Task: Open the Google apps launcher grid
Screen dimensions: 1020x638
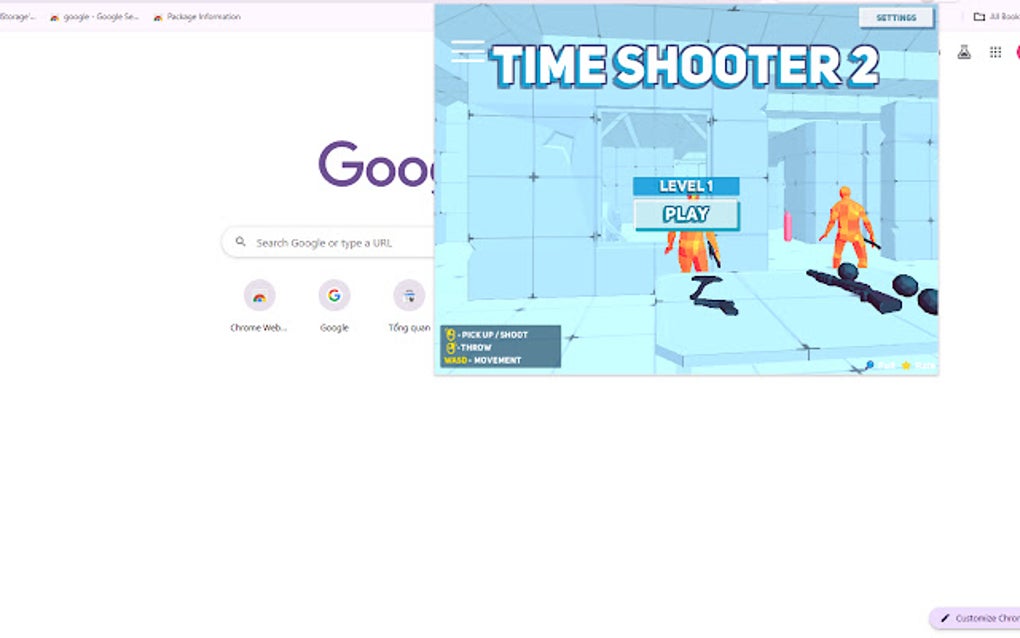Action: [995, 52]
